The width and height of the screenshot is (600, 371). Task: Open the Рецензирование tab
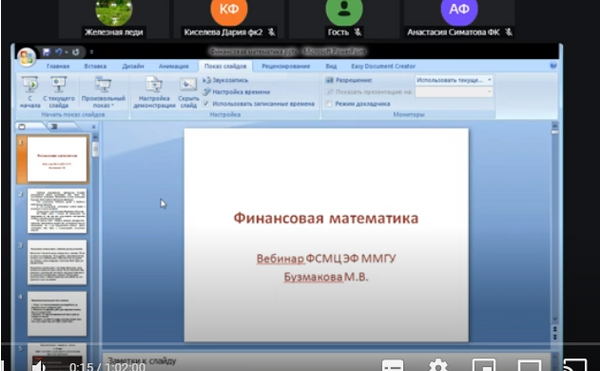pos(285,66)
